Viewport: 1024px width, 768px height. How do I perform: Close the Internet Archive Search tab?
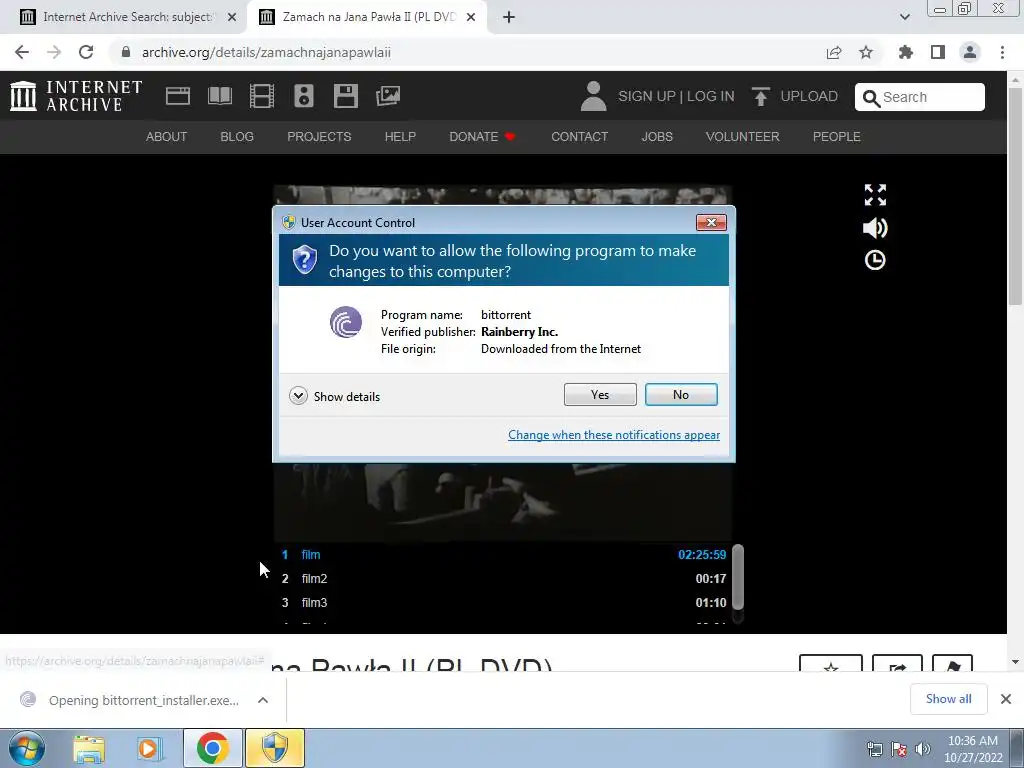232,17
